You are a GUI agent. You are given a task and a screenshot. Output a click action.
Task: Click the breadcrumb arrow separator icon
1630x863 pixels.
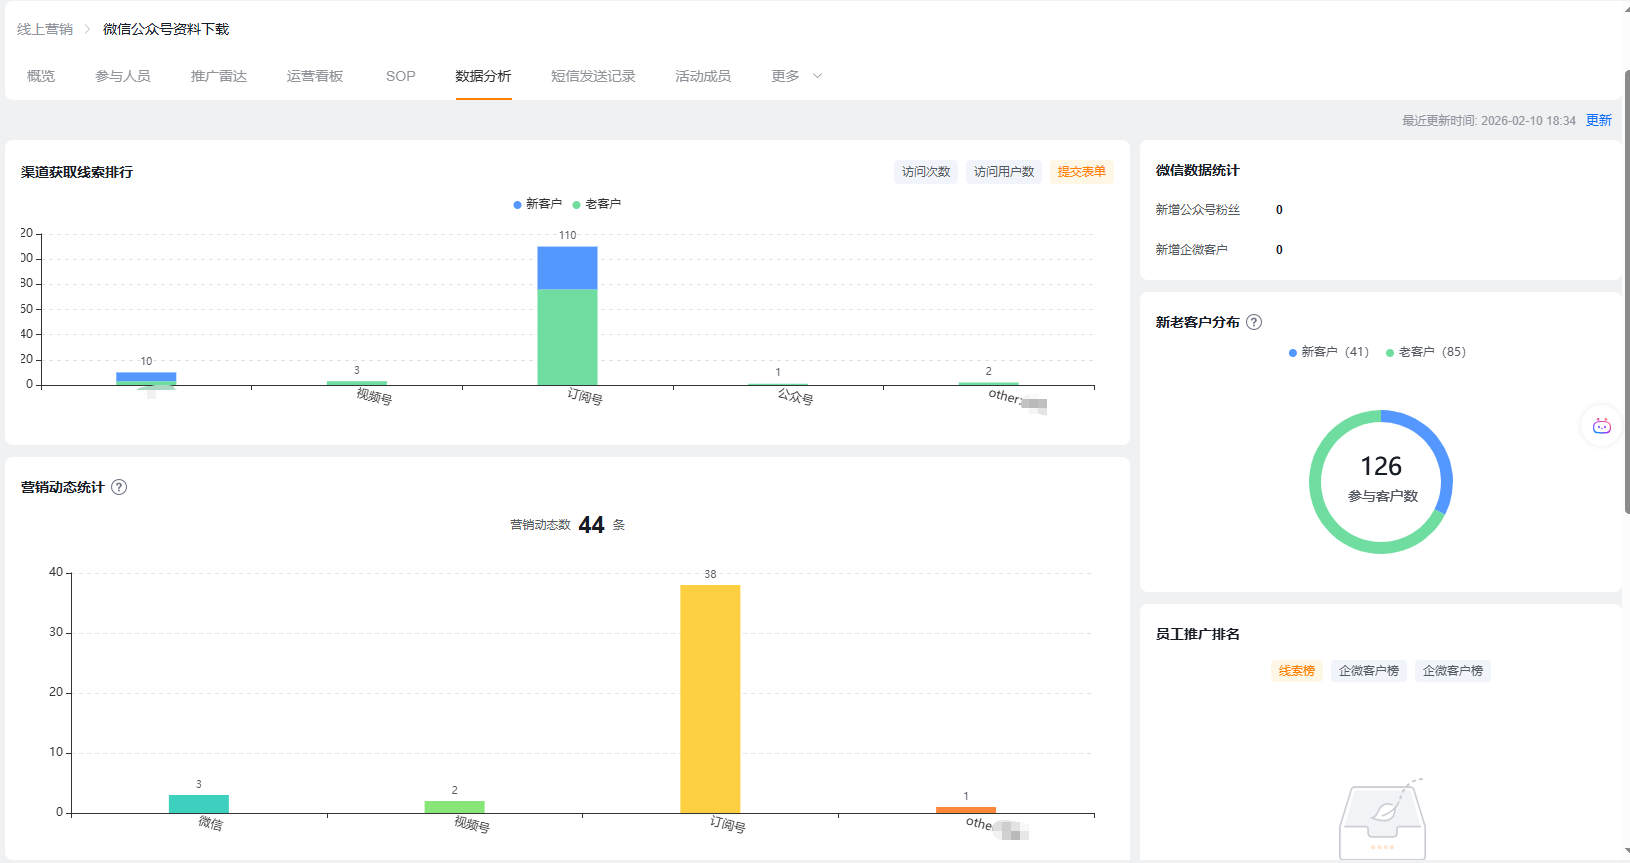point(87,29)
